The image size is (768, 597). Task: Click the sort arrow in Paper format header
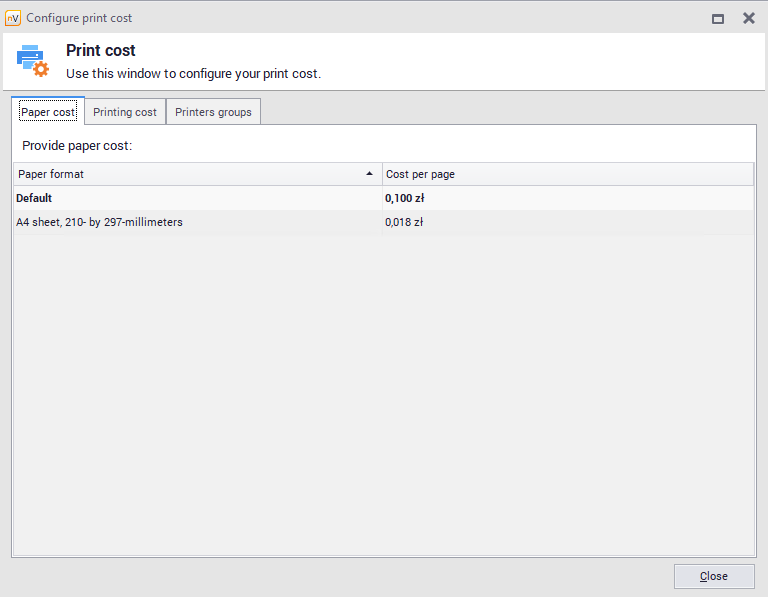coord(371,174)
